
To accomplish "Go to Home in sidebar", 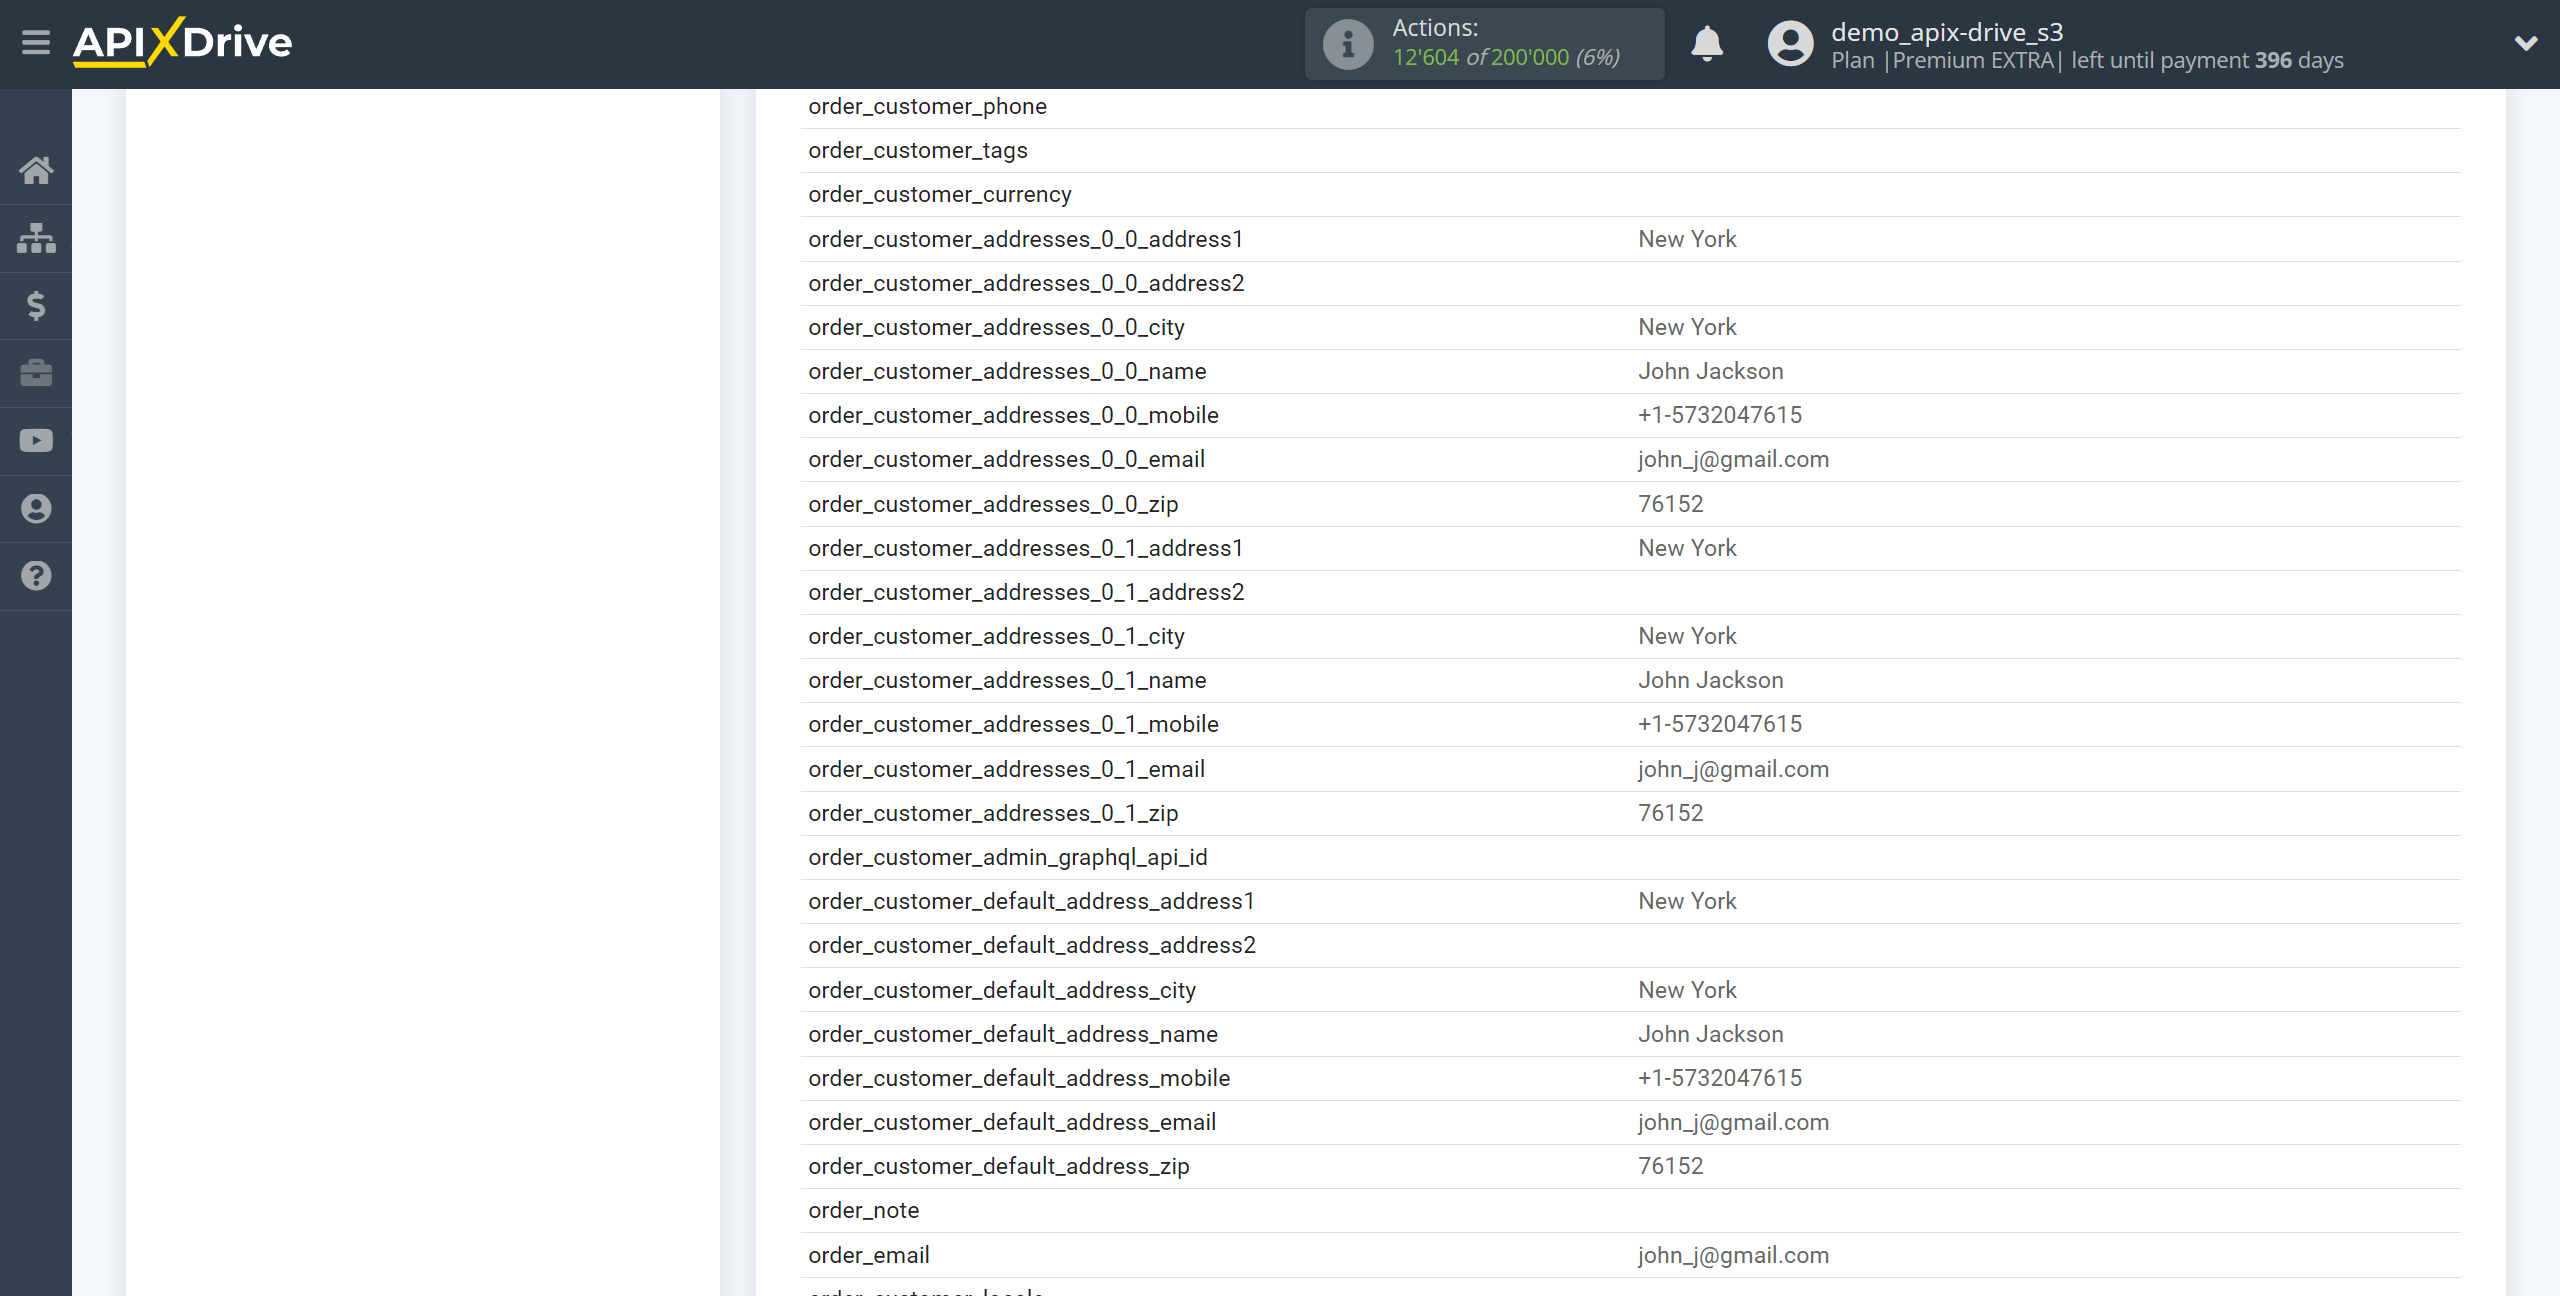I will (x=36, y=170).
